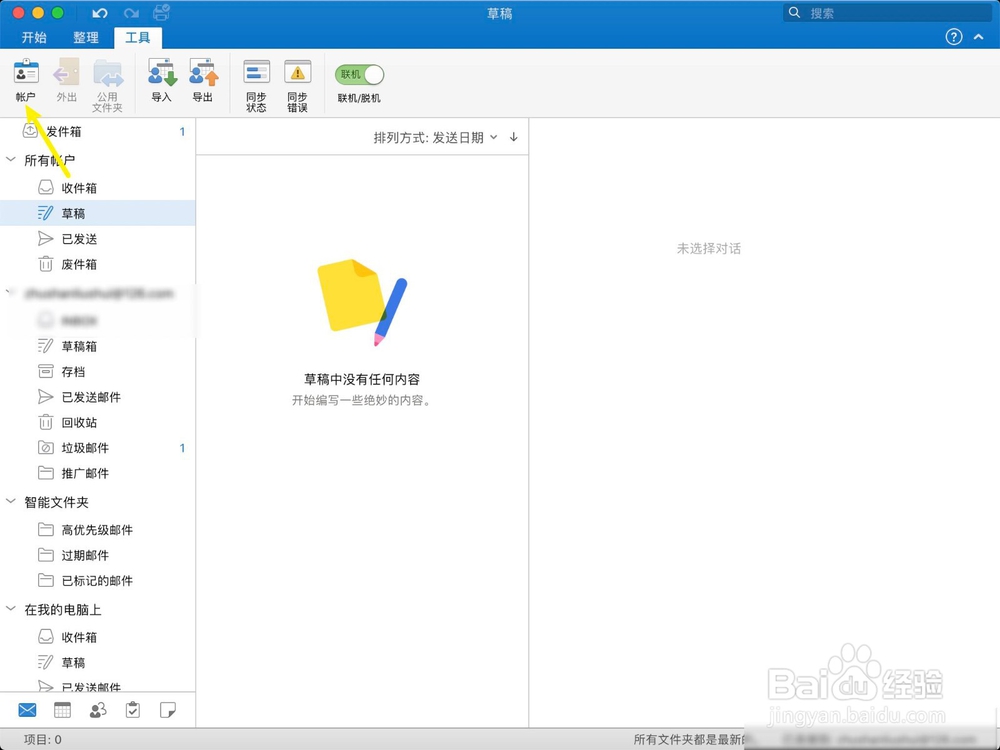The height and width of the screenshot is (750, 1000).
Task: Collapse the ribbon with top-right chevron
Action: point(979,37)
